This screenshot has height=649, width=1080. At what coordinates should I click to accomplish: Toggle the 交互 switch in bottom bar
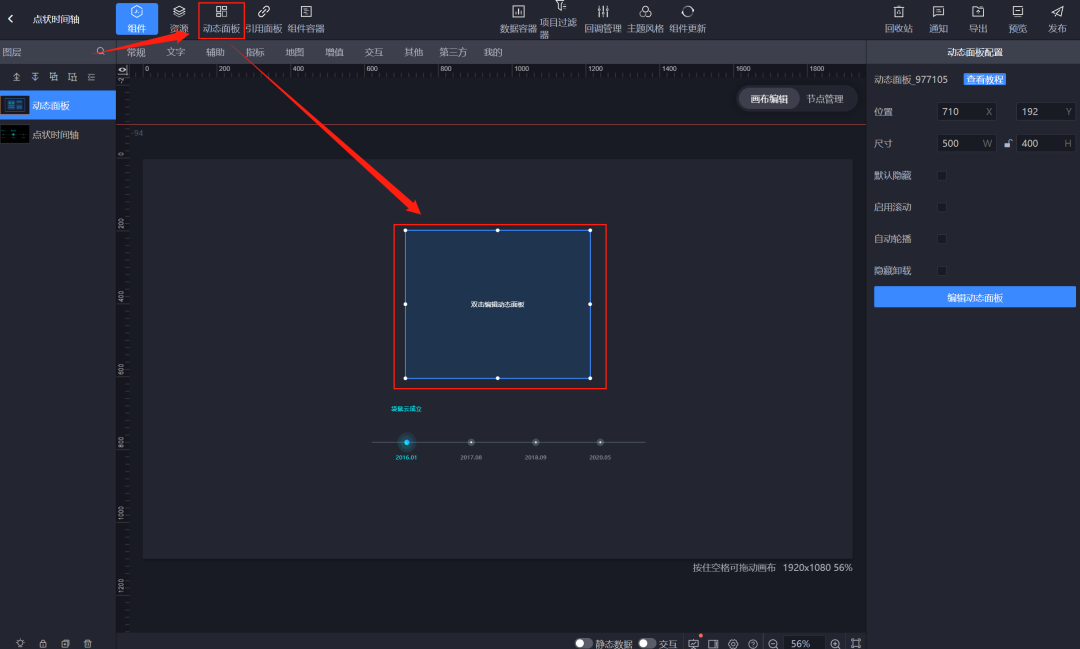pyautogui.click(x=647, y=643)
